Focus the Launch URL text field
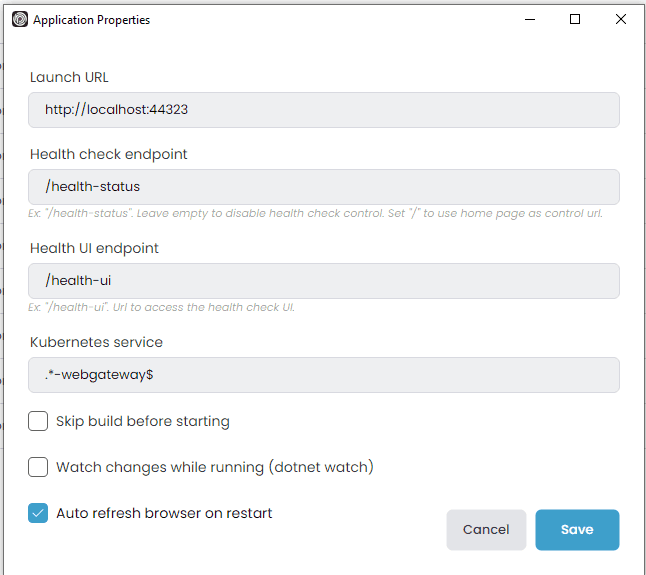646x575 pixels. tap(324, 110)
